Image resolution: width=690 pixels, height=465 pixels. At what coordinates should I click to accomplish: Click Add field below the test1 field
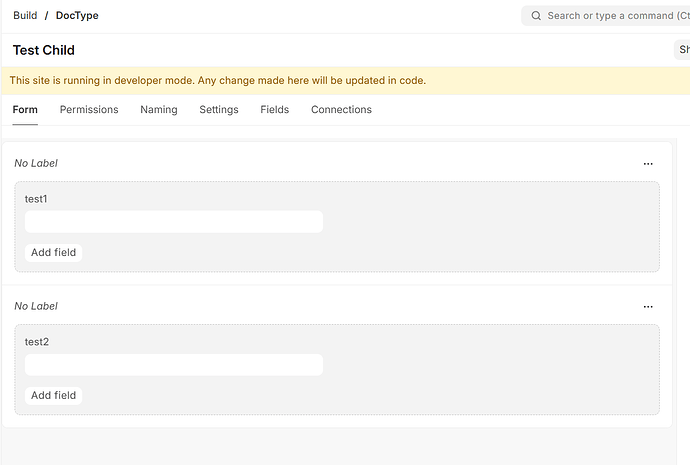(x=54, y=252)
